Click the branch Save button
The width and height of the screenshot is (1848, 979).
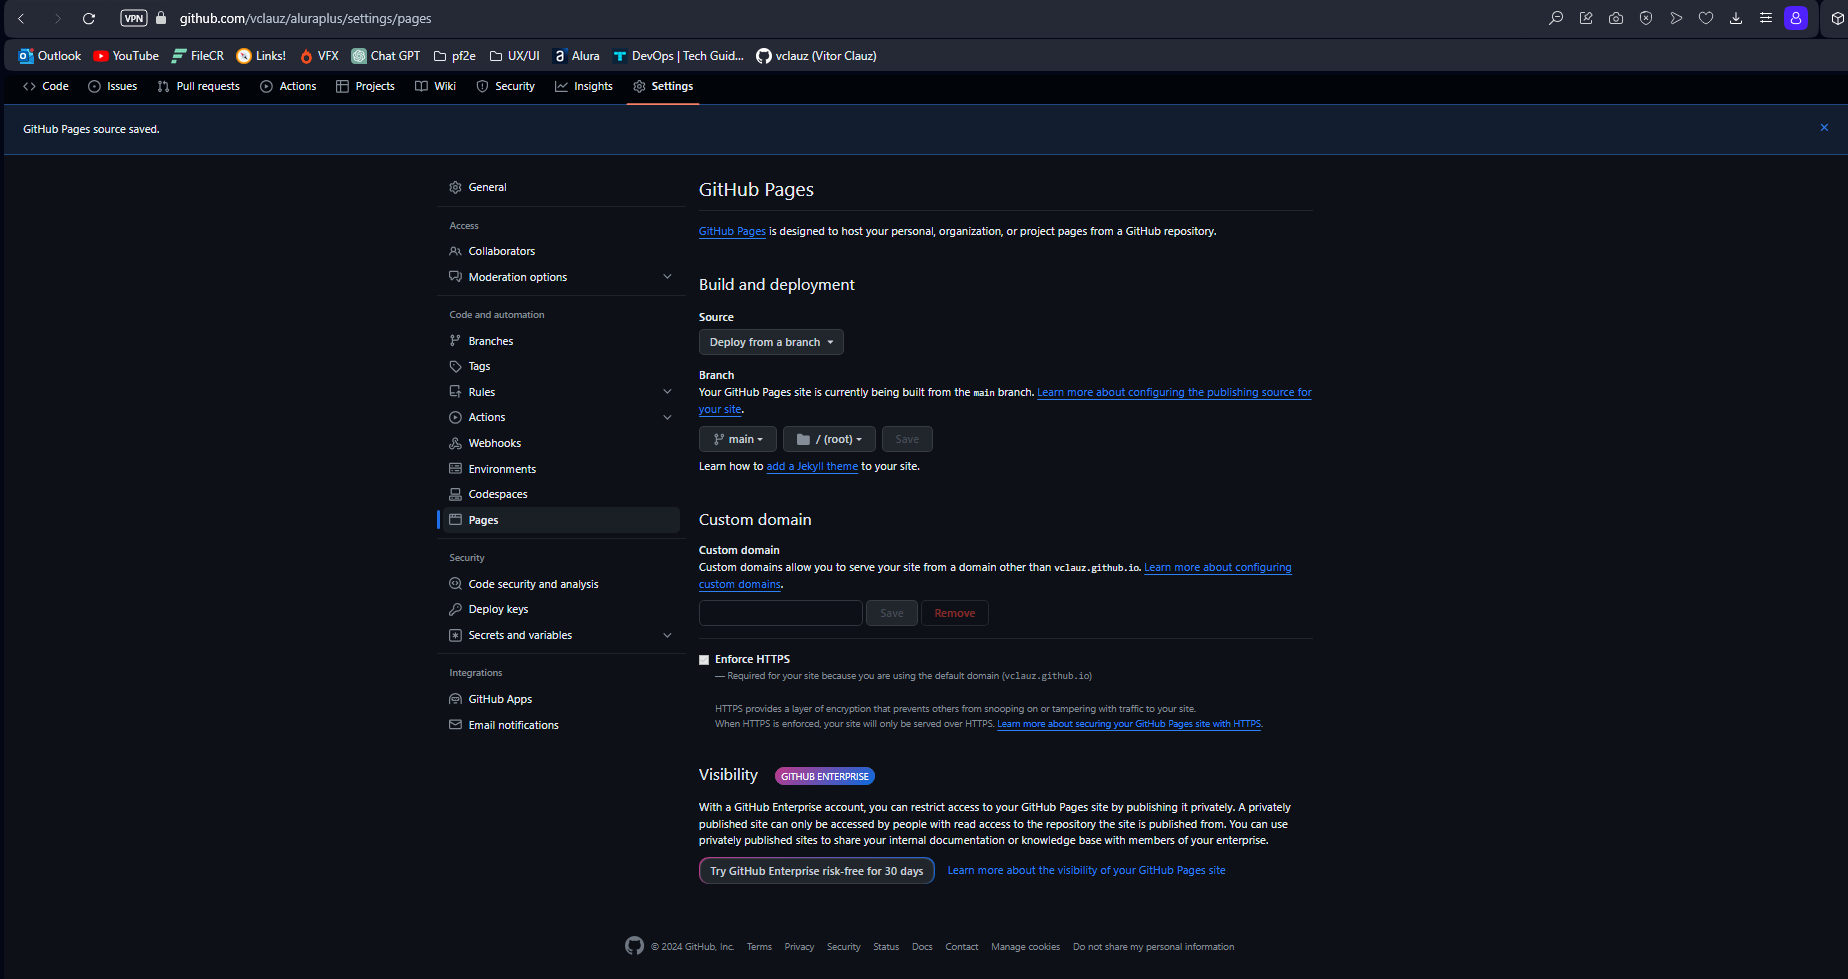[x=907, y=439]
